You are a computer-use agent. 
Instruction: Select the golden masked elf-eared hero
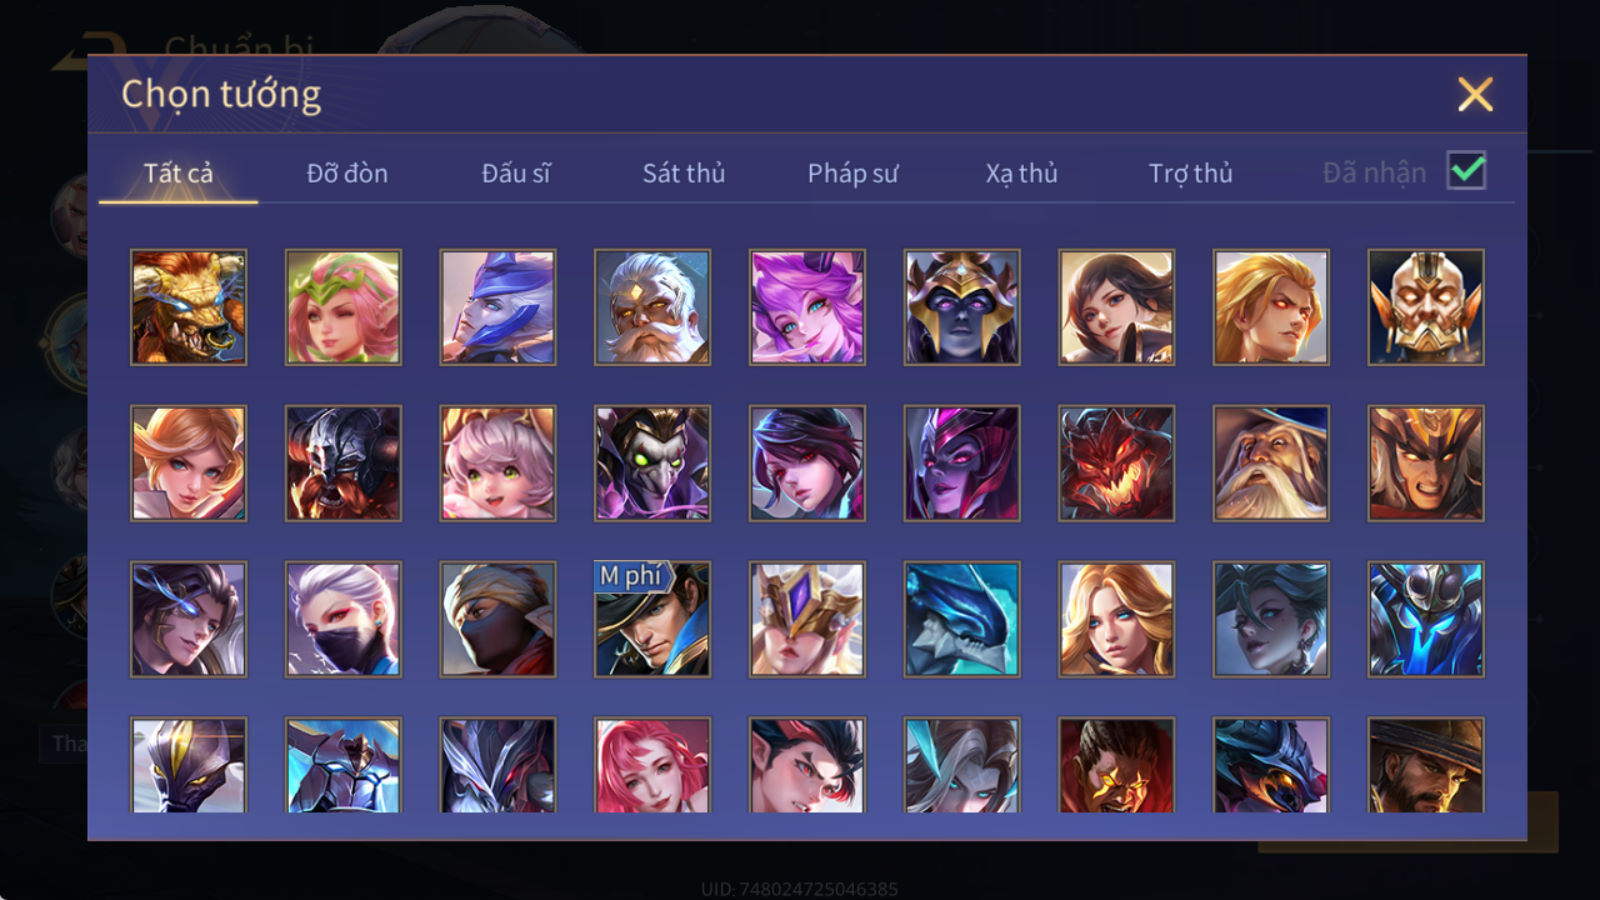click(x=1426, y=307)
